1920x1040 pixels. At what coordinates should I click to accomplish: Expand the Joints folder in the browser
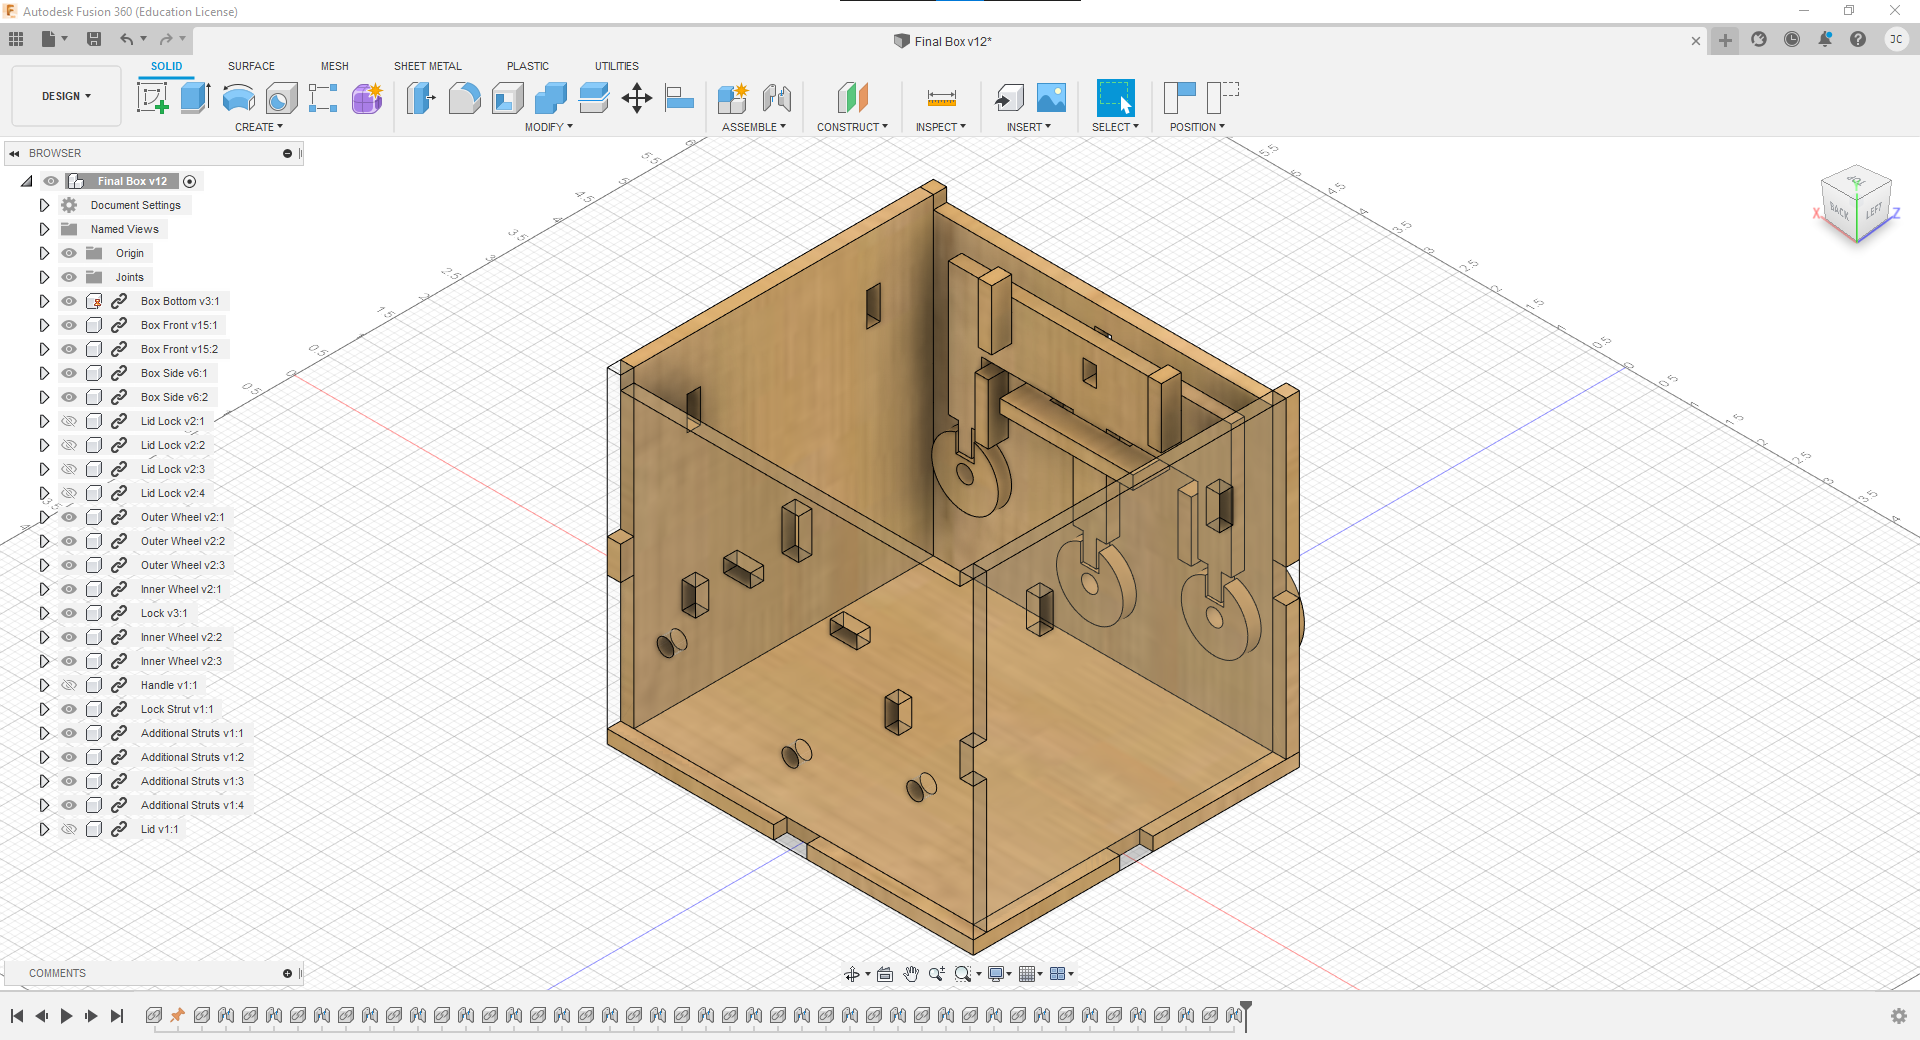44,277
